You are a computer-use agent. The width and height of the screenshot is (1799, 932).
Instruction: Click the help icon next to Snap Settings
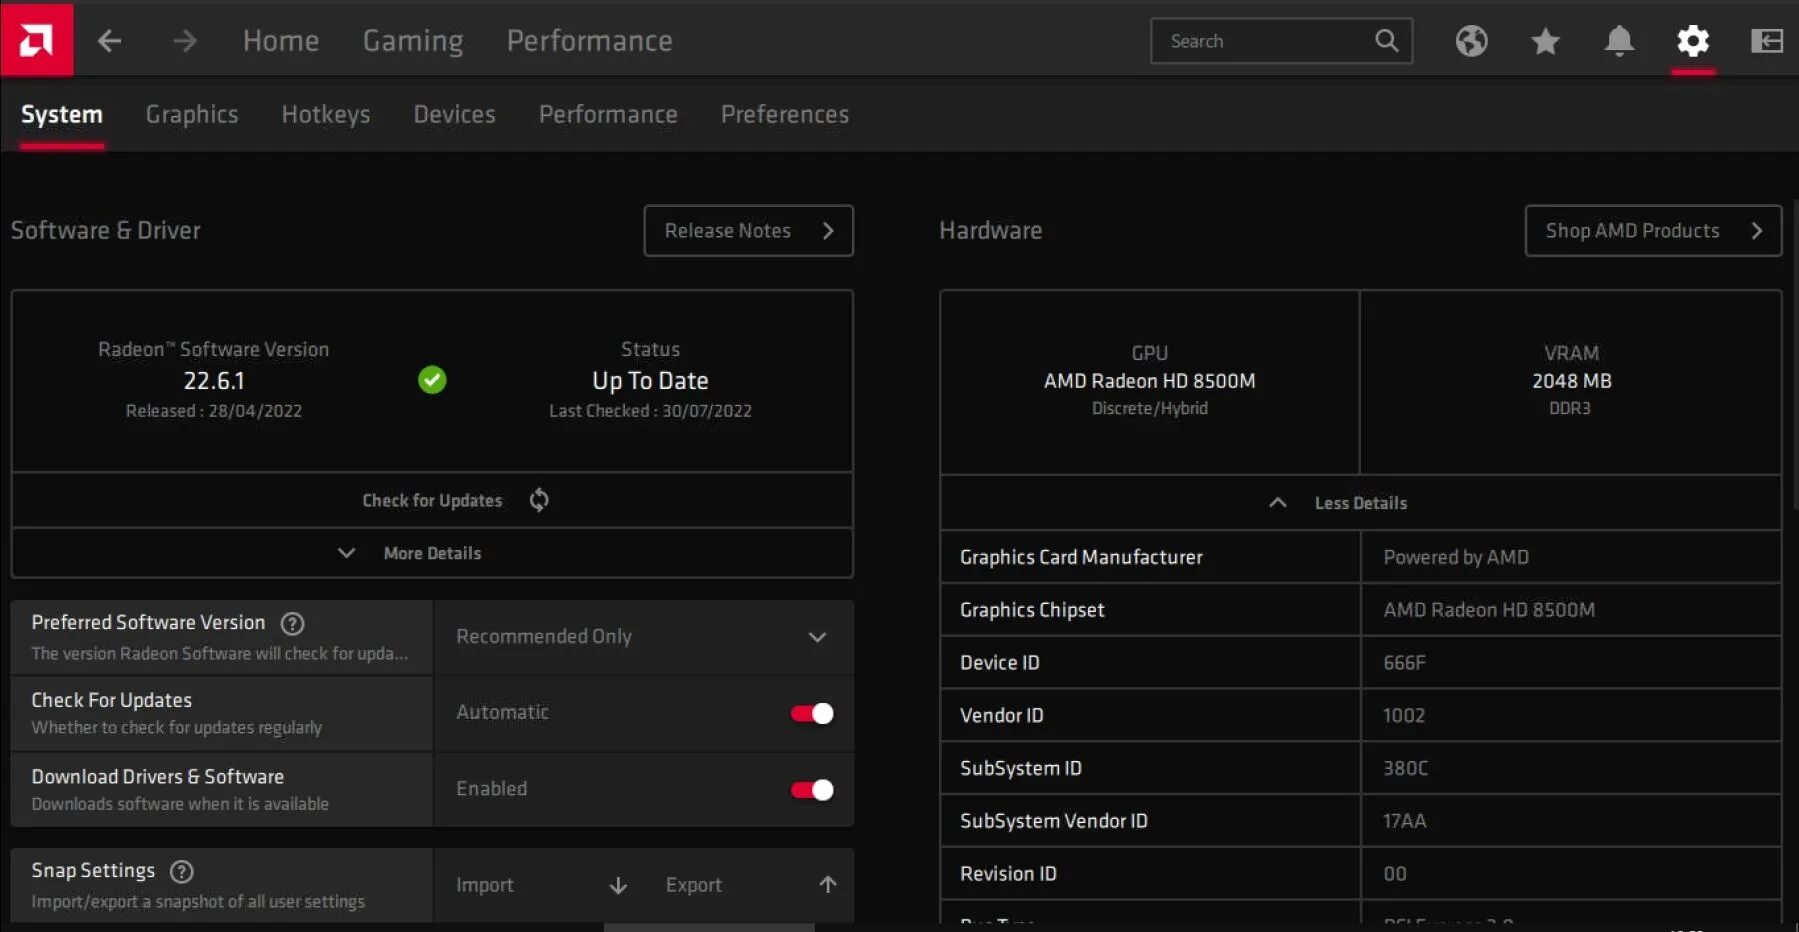point(181,872)
